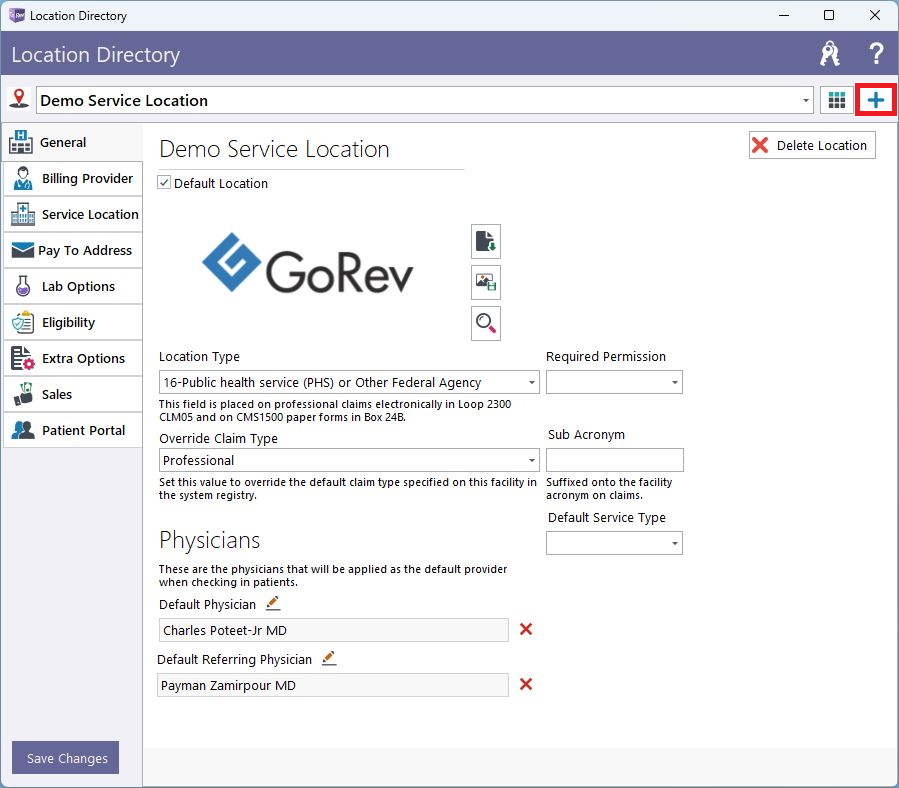Screen dimensions: 899x788
Task: Remove Payman Zamirpour MD with red X
Action: [x=526, y=684]
